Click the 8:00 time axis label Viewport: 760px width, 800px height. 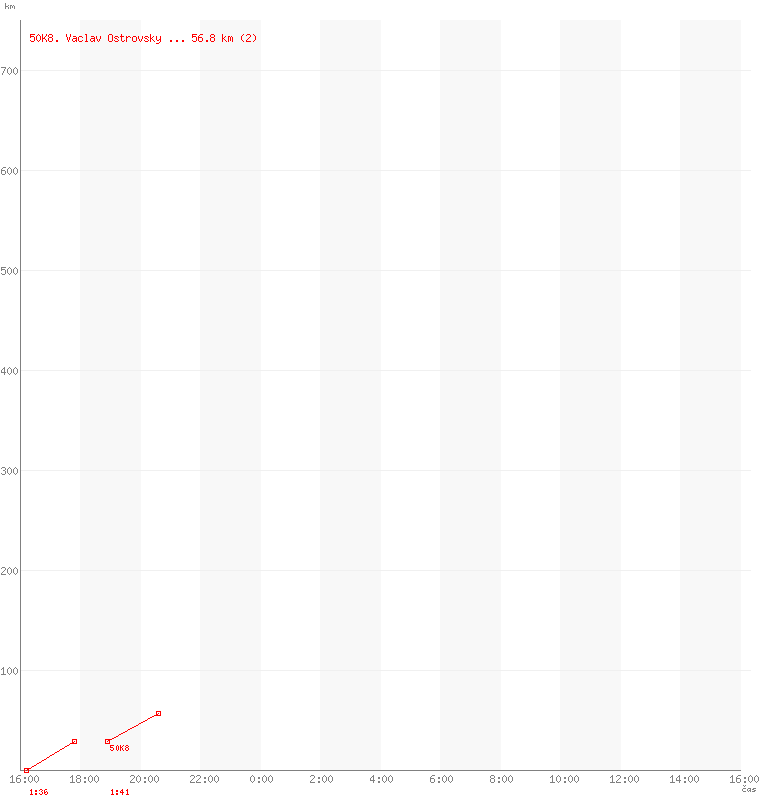(501, 779)
